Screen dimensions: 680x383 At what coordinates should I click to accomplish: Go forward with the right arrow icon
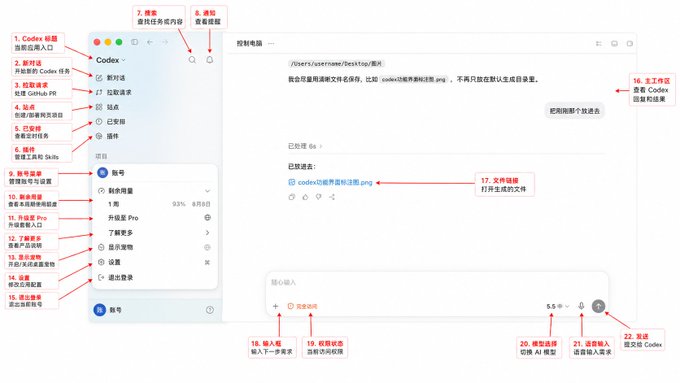[165, 42]
